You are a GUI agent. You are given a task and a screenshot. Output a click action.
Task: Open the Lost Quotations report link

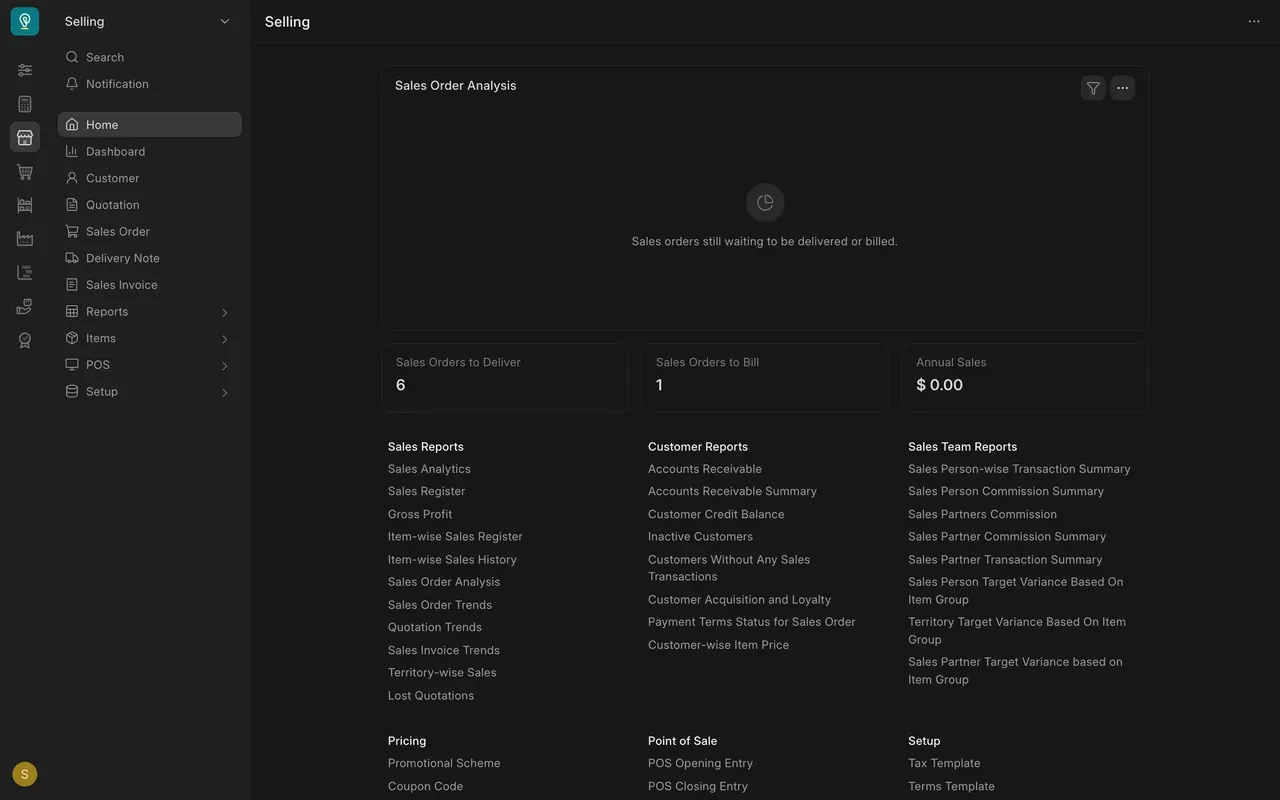(431, 696)
